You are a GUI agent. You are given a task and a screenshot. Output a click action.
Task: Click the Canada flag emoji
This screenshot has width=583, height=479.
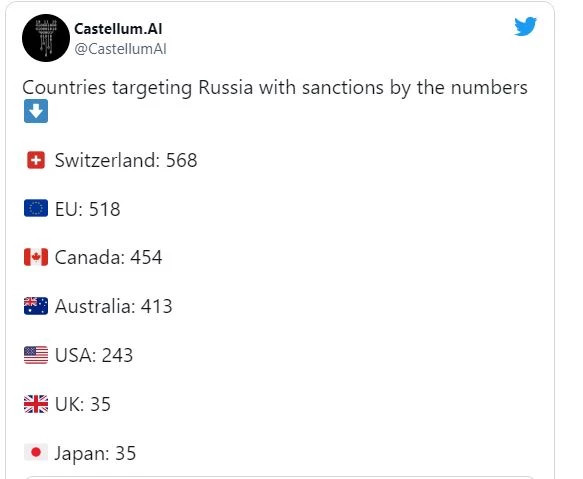click(36, 257)
